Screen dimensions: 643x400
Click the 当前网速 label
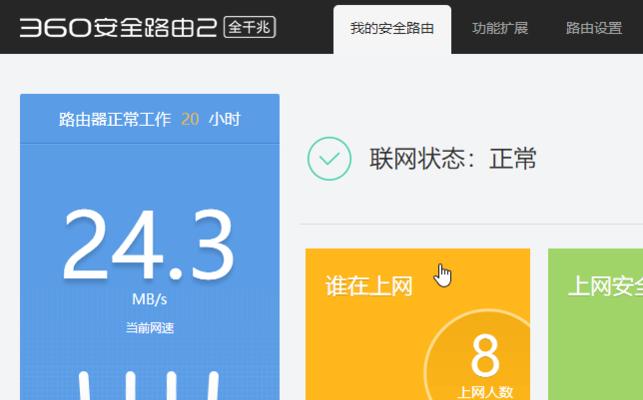pyautogui.click(x=150, y=328)
